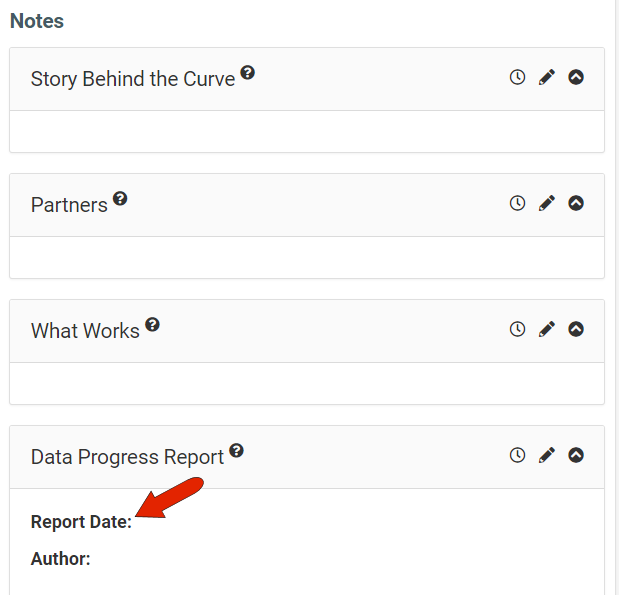Edit the Data Progress Report note
Viewport: 619px width, 595px height.
[547, 455]
